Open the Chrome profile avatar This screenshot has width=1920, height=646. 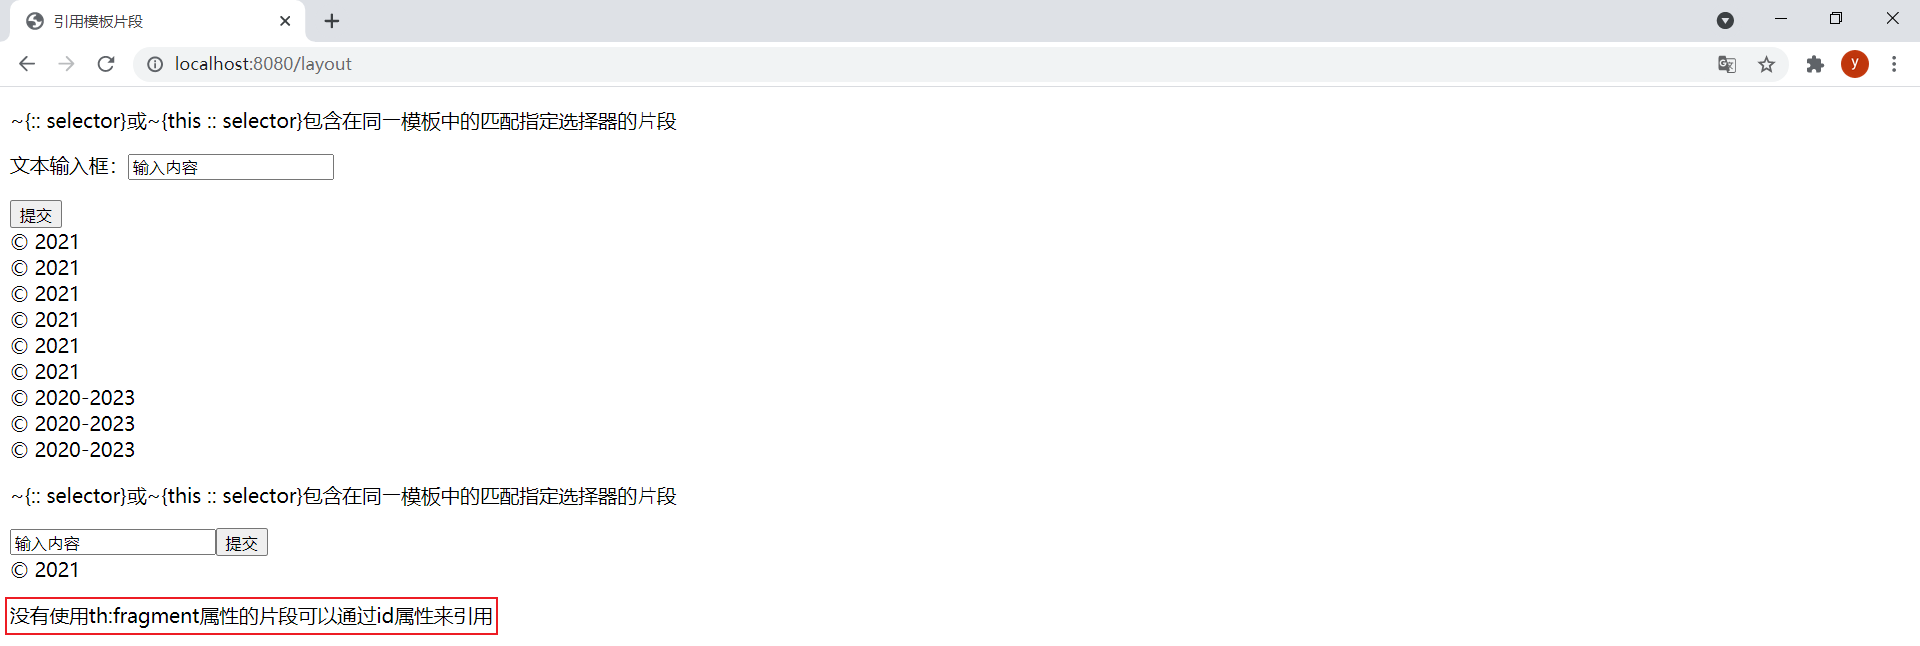(1855, 64)
